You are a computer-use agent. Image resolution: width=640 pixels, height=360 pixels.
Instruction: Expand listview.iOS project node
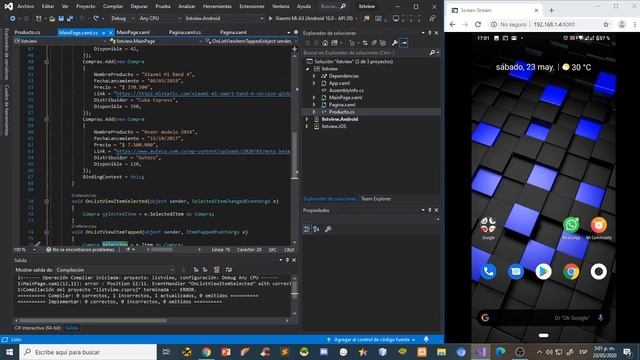(307, 127)
